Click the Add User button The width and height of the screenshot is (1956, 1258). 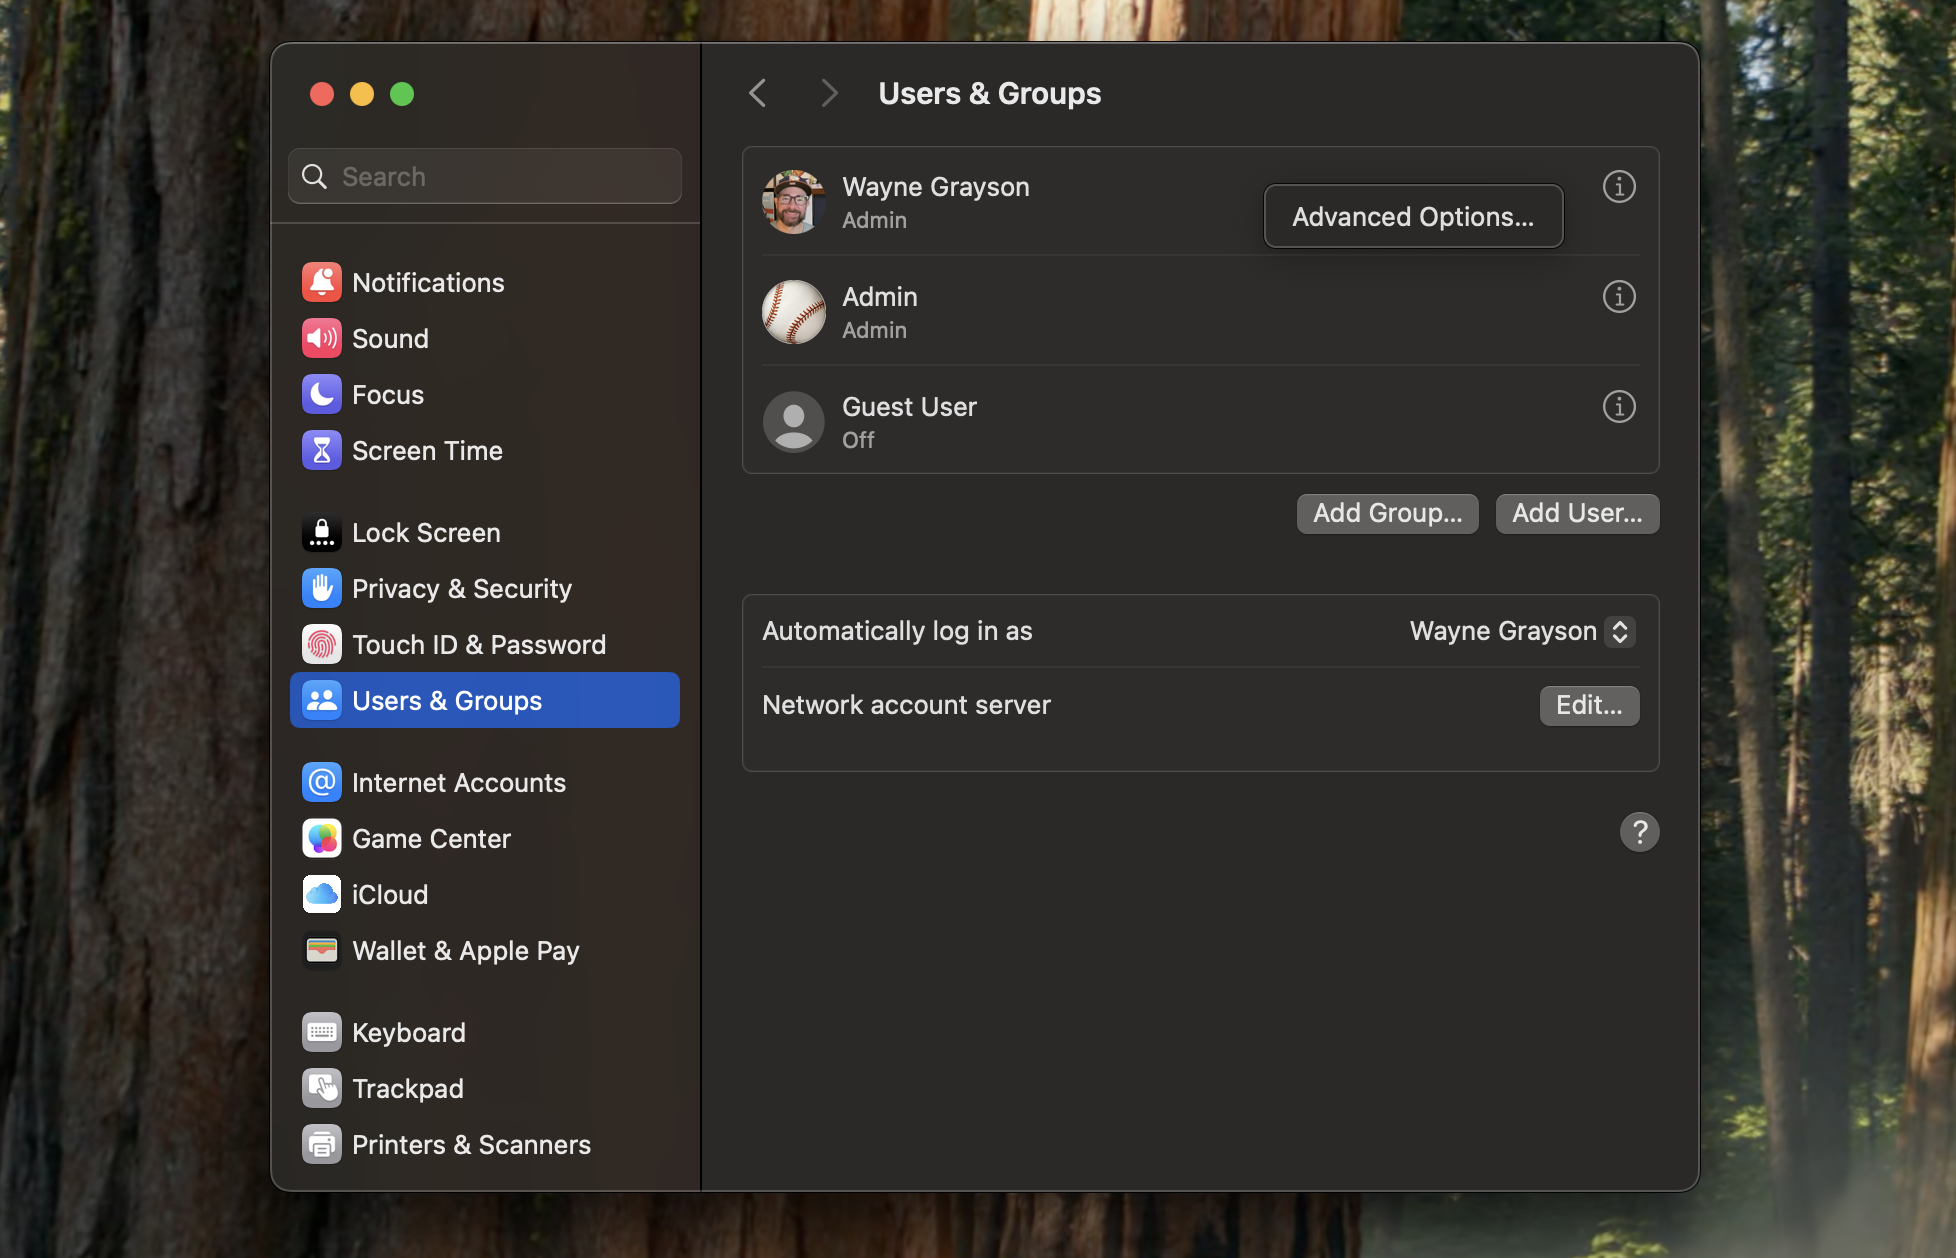pyautogui.click(x=1576, y=513)
